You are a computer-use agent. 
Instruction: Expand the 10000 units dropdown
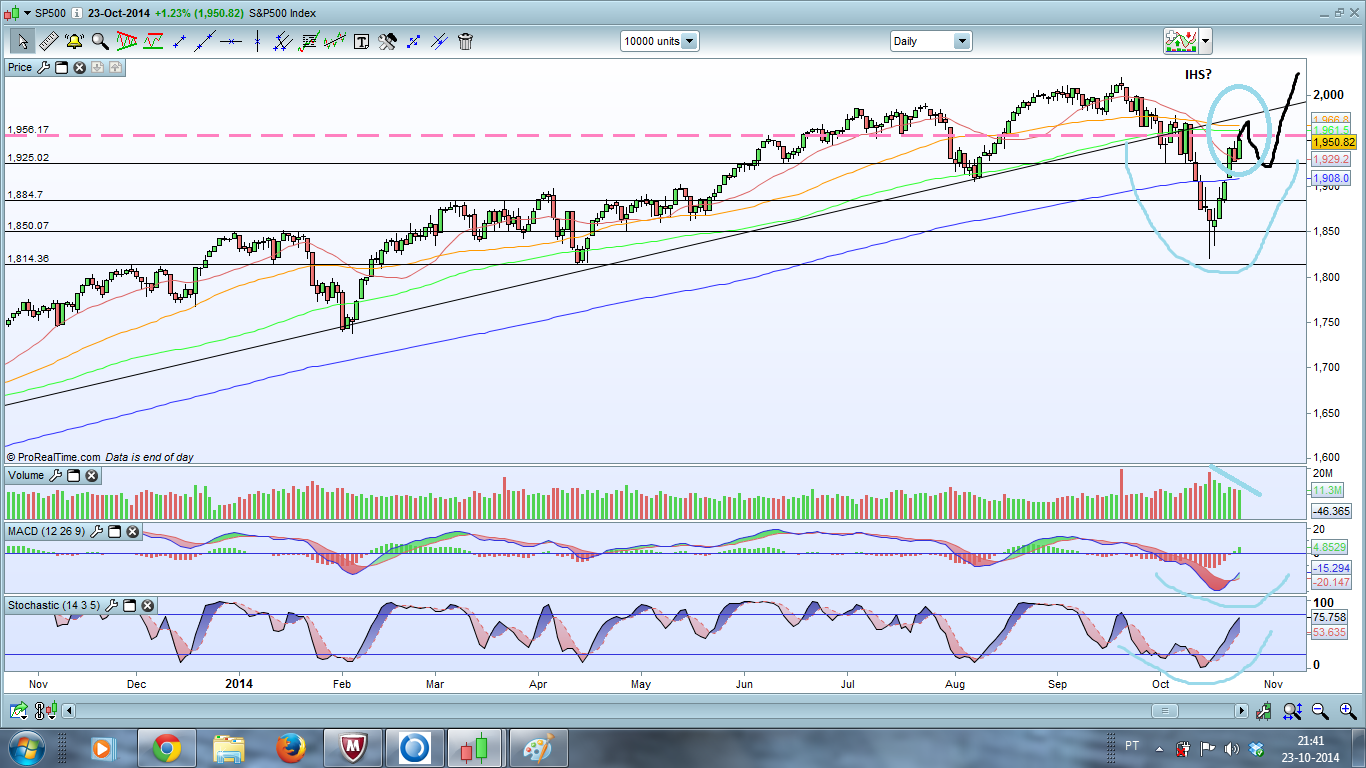pyautogui.click(x=689, y=41)
